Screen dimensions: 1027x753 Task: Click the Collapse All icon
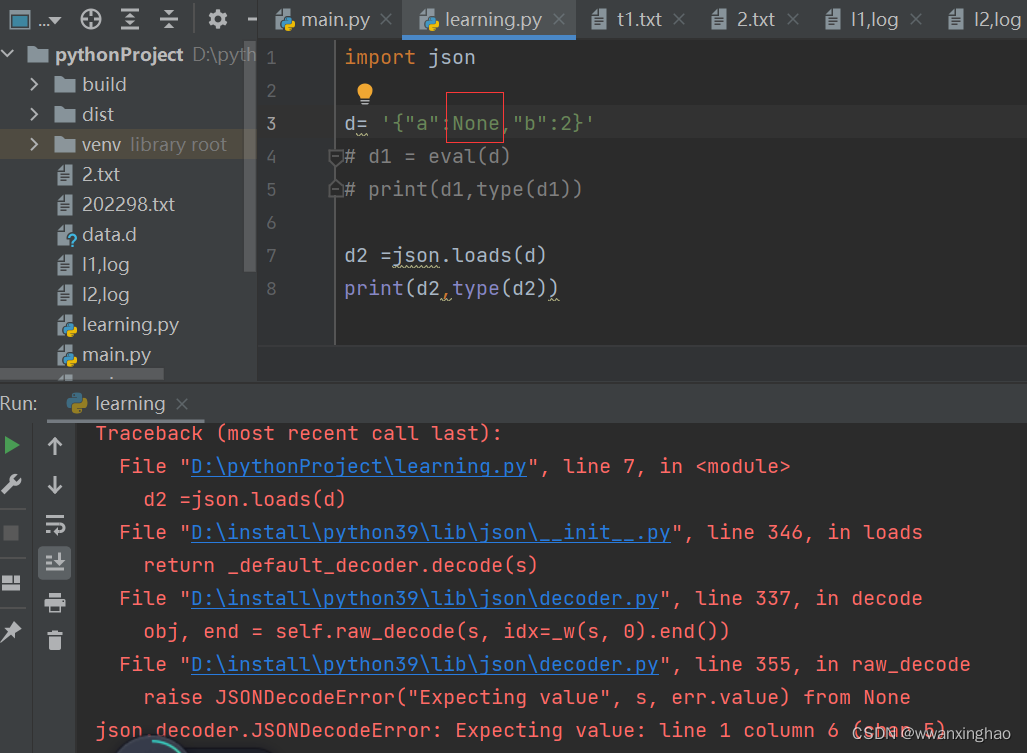click(x=169, y=20)
